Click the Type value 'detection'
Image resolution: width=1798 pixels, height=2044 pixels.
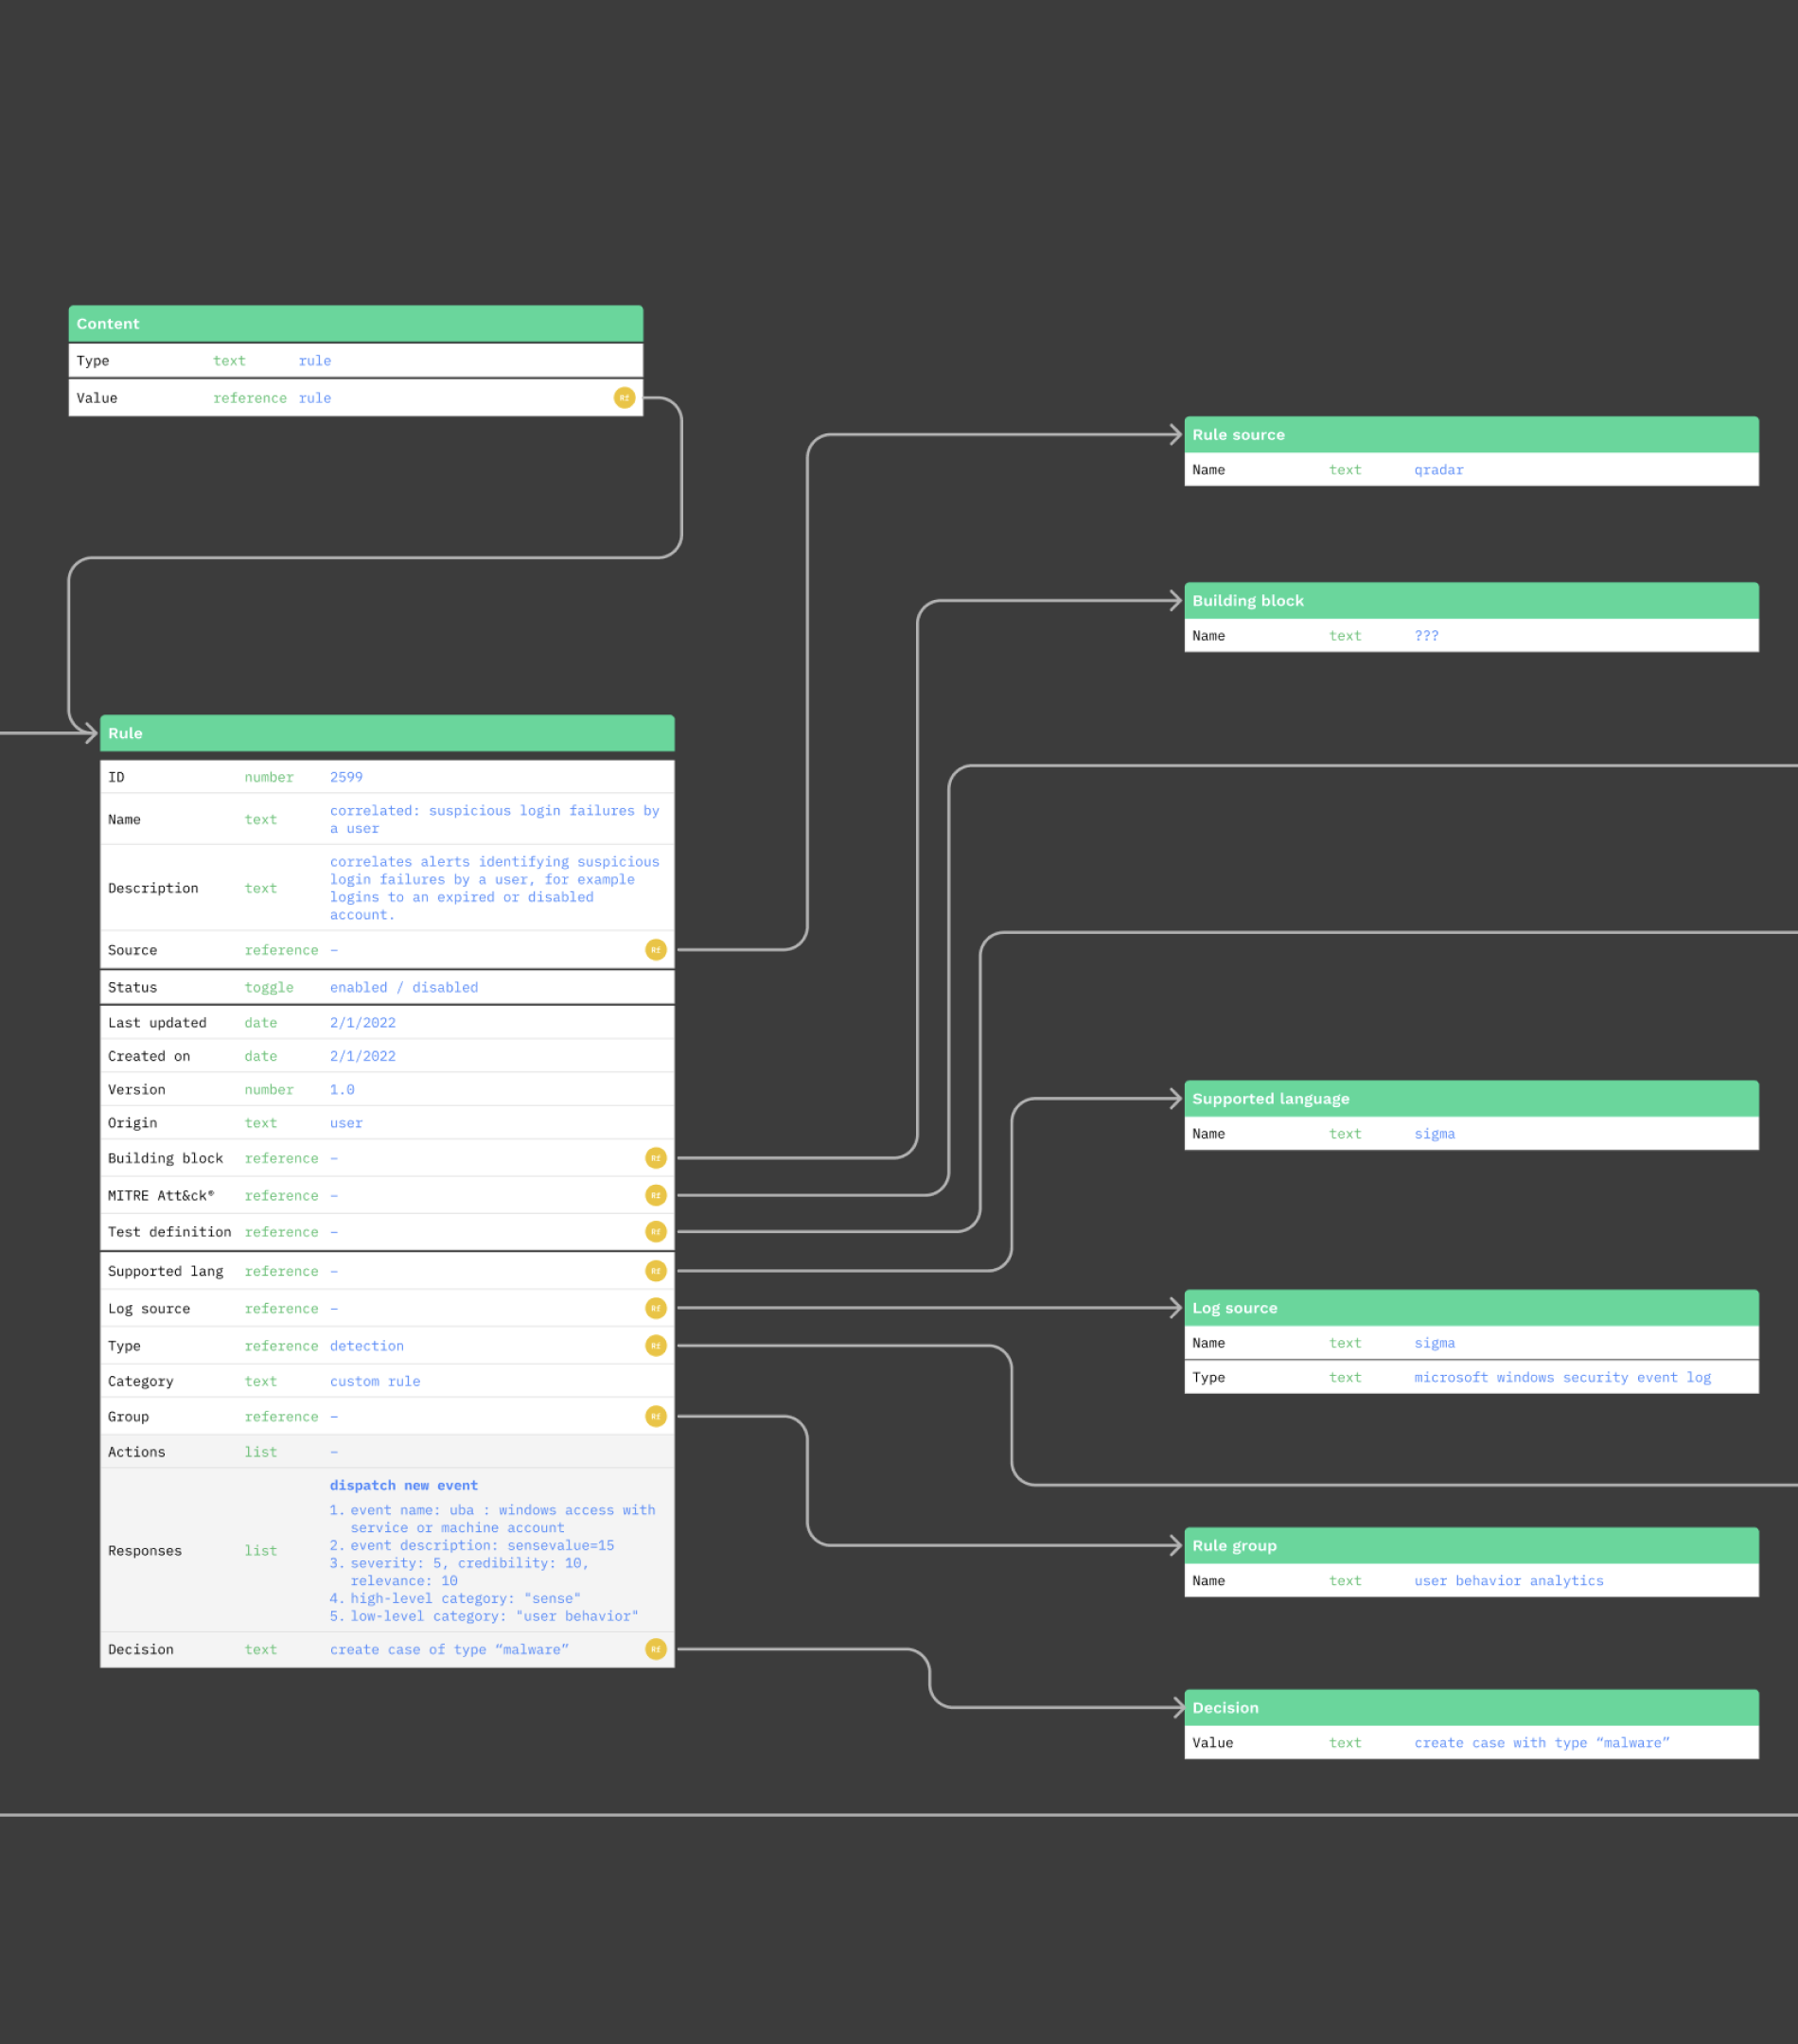(x=367, y=1346)
